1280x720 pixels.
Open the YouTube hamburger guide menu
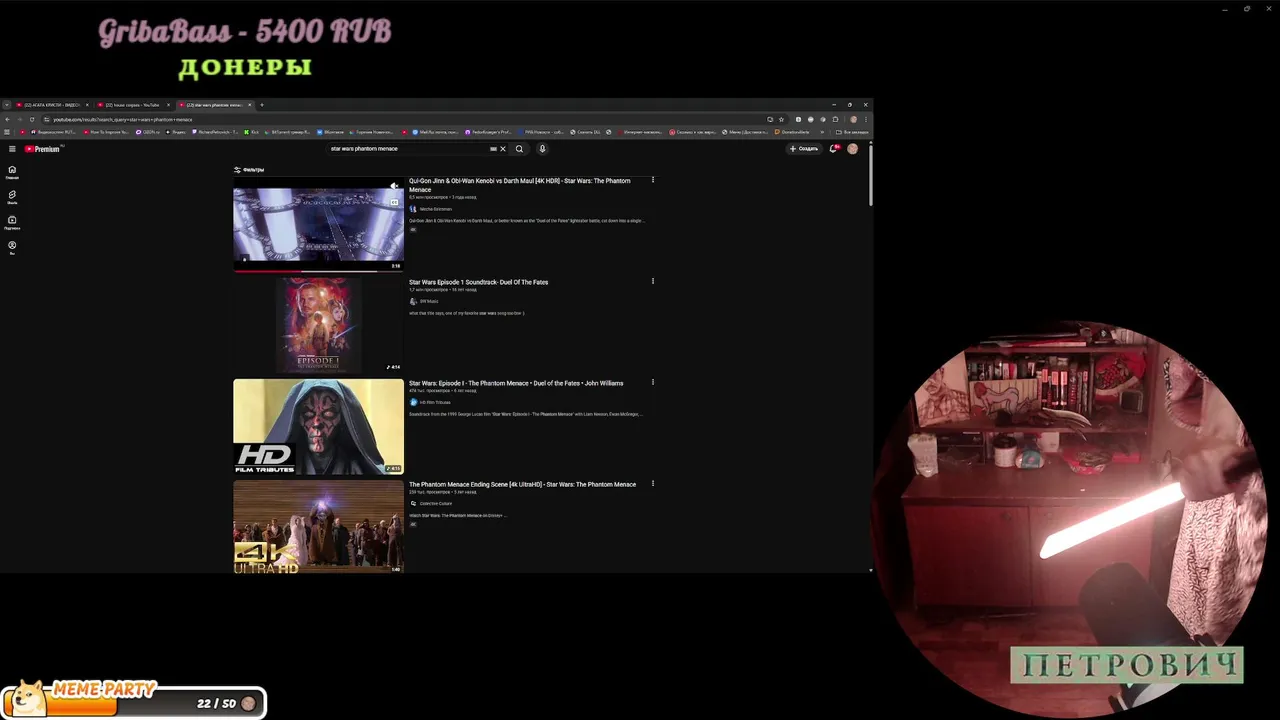(12, 149)
